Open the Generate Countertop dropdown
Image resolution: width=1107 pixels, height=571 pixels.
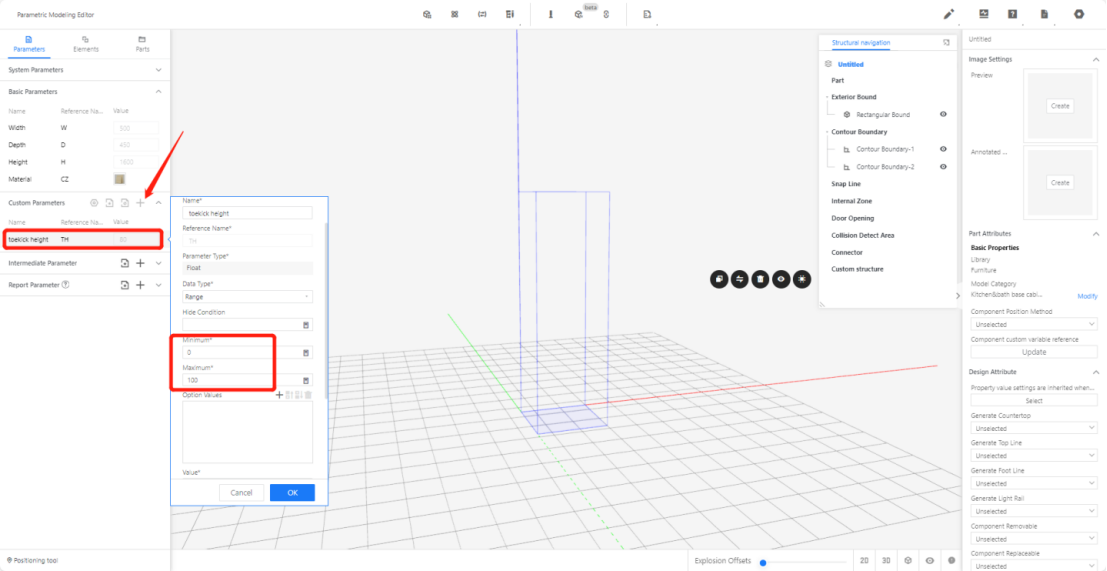point(1034,428)
